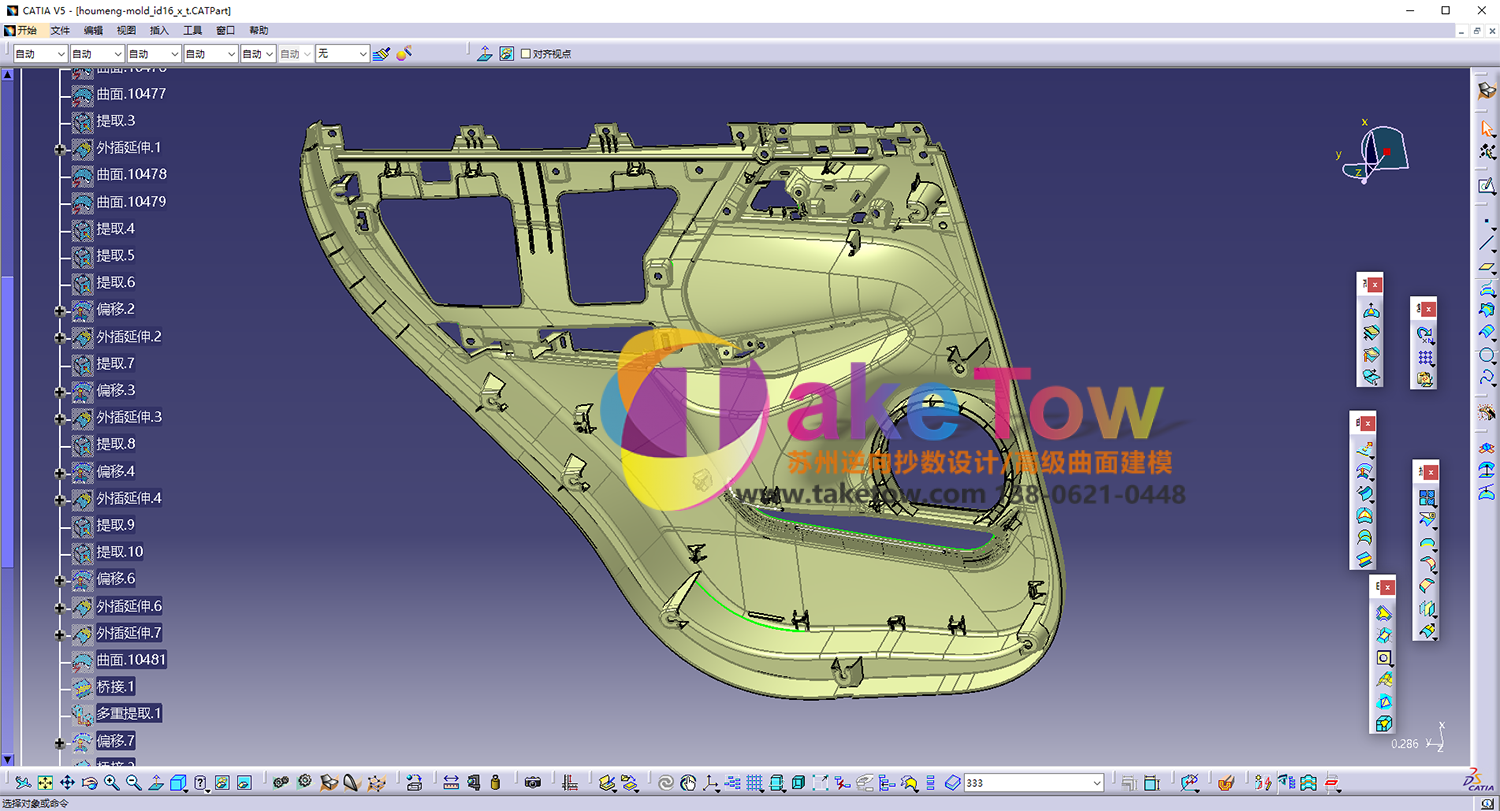Screen dimensions: 1500x811
Task: Open the 插入 menu
Action: point(159,31)
